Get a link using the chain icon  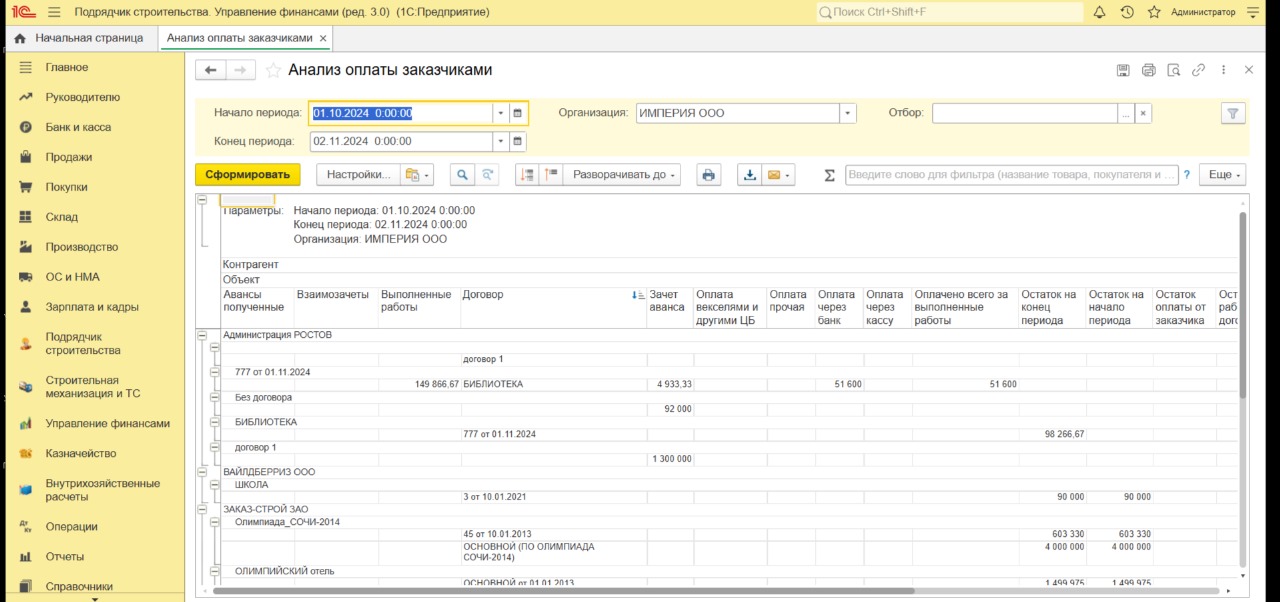pos(1198,70)
